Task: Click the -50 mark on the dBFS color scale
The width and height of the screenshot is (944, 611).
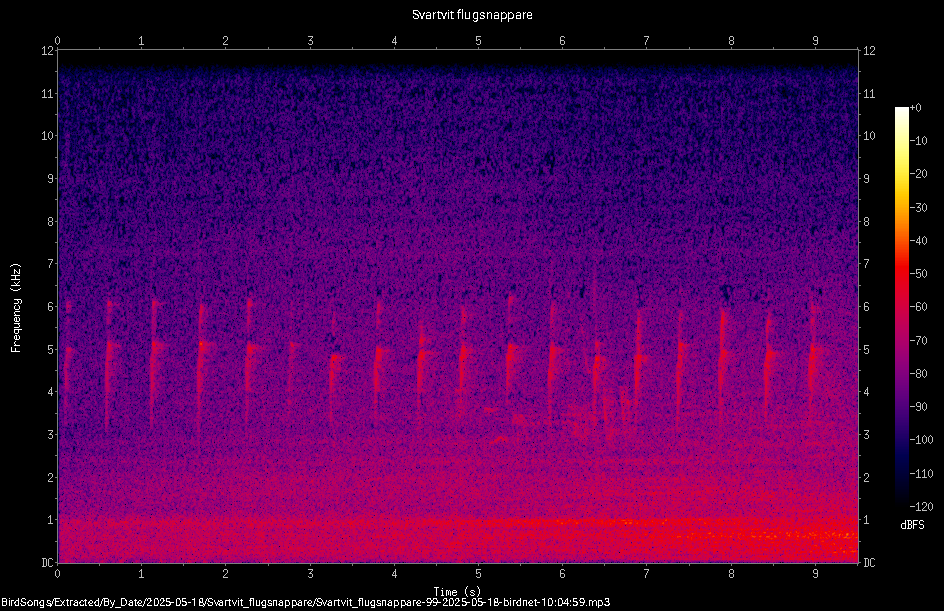Action: point(919,273)
